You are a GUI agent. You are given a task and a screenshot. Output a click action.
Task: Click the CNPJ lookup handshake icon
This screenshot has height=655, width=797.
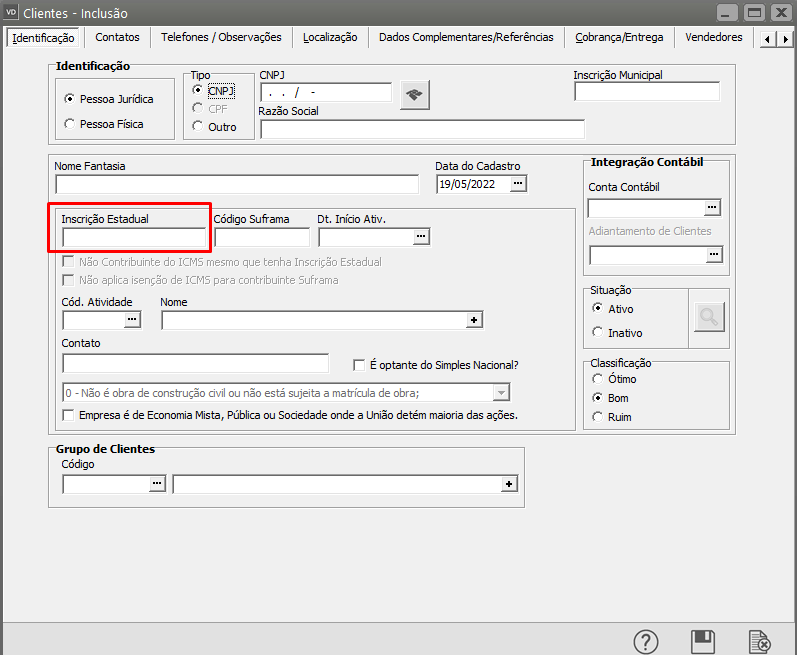(414, 94)
